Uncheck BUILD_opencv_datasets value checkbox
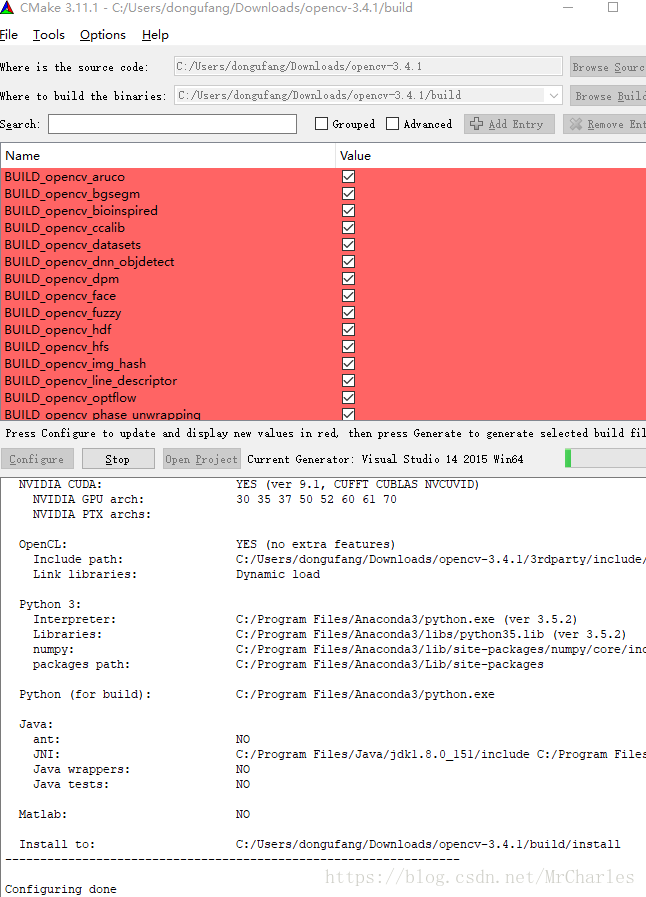The width and height of the screenshot is (646, 897). pyautogui.click(x=348, y=245)
